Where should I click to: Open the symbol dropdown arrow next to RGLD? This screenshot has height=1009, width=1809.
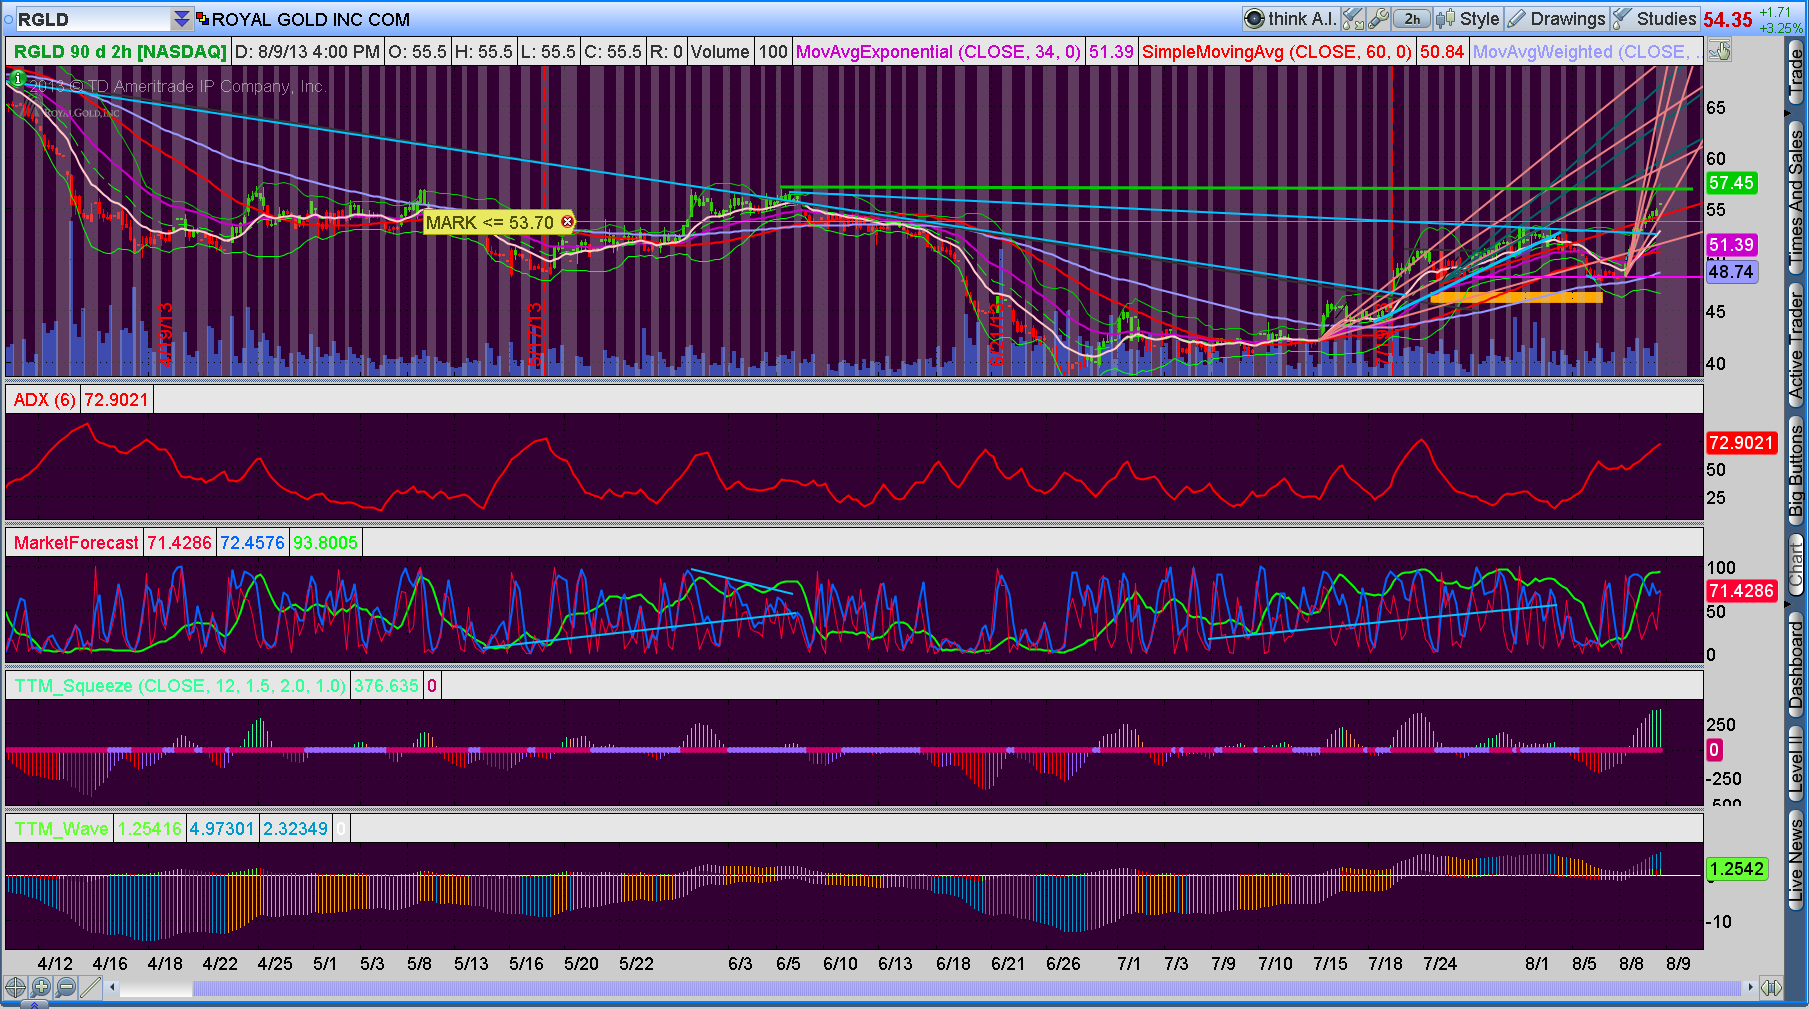click(181, 19)
